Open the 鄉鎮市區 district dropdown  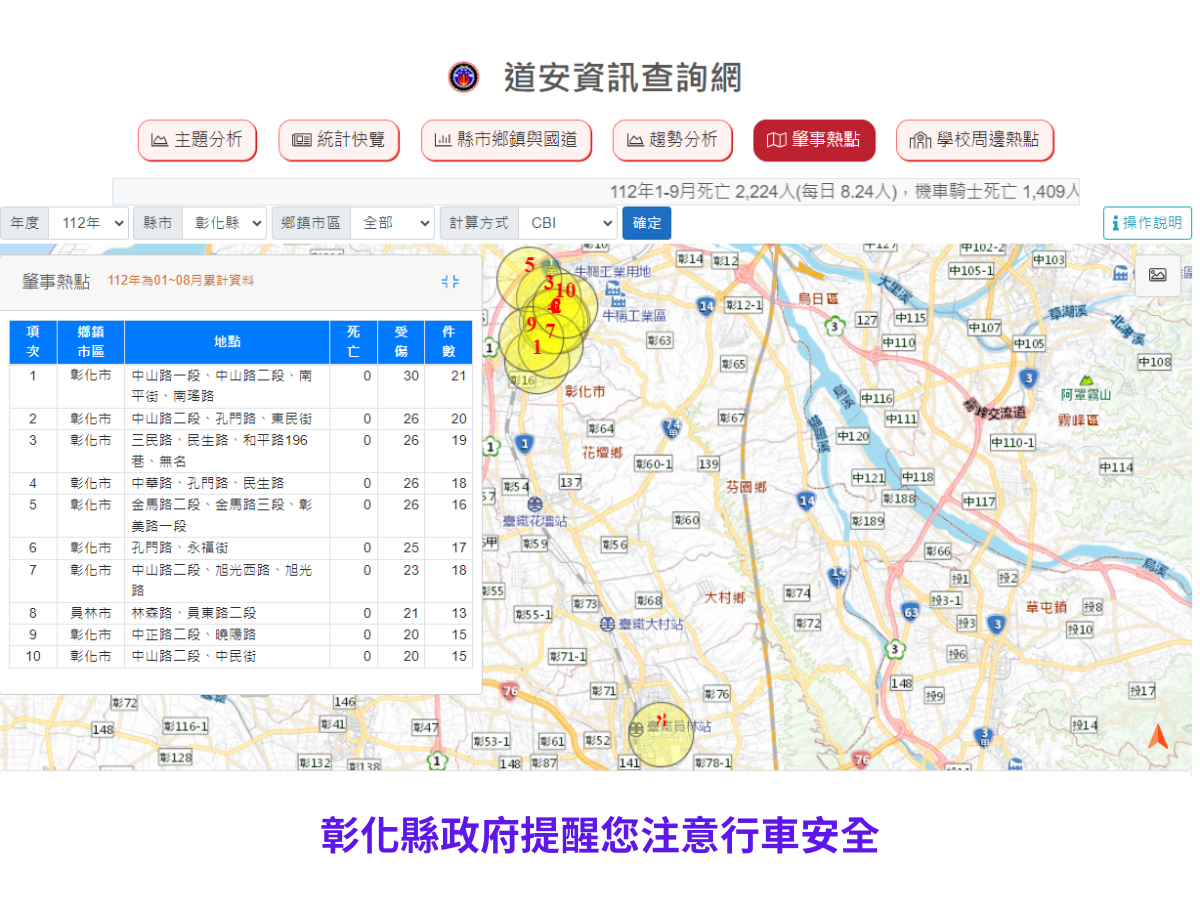[x=392, y=223]
